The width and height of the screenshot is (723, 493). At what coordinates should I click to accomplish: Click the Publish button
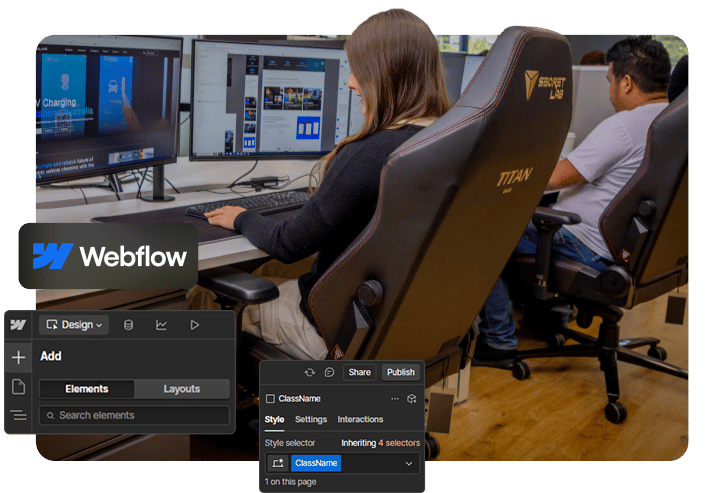(x=401, y=372)
